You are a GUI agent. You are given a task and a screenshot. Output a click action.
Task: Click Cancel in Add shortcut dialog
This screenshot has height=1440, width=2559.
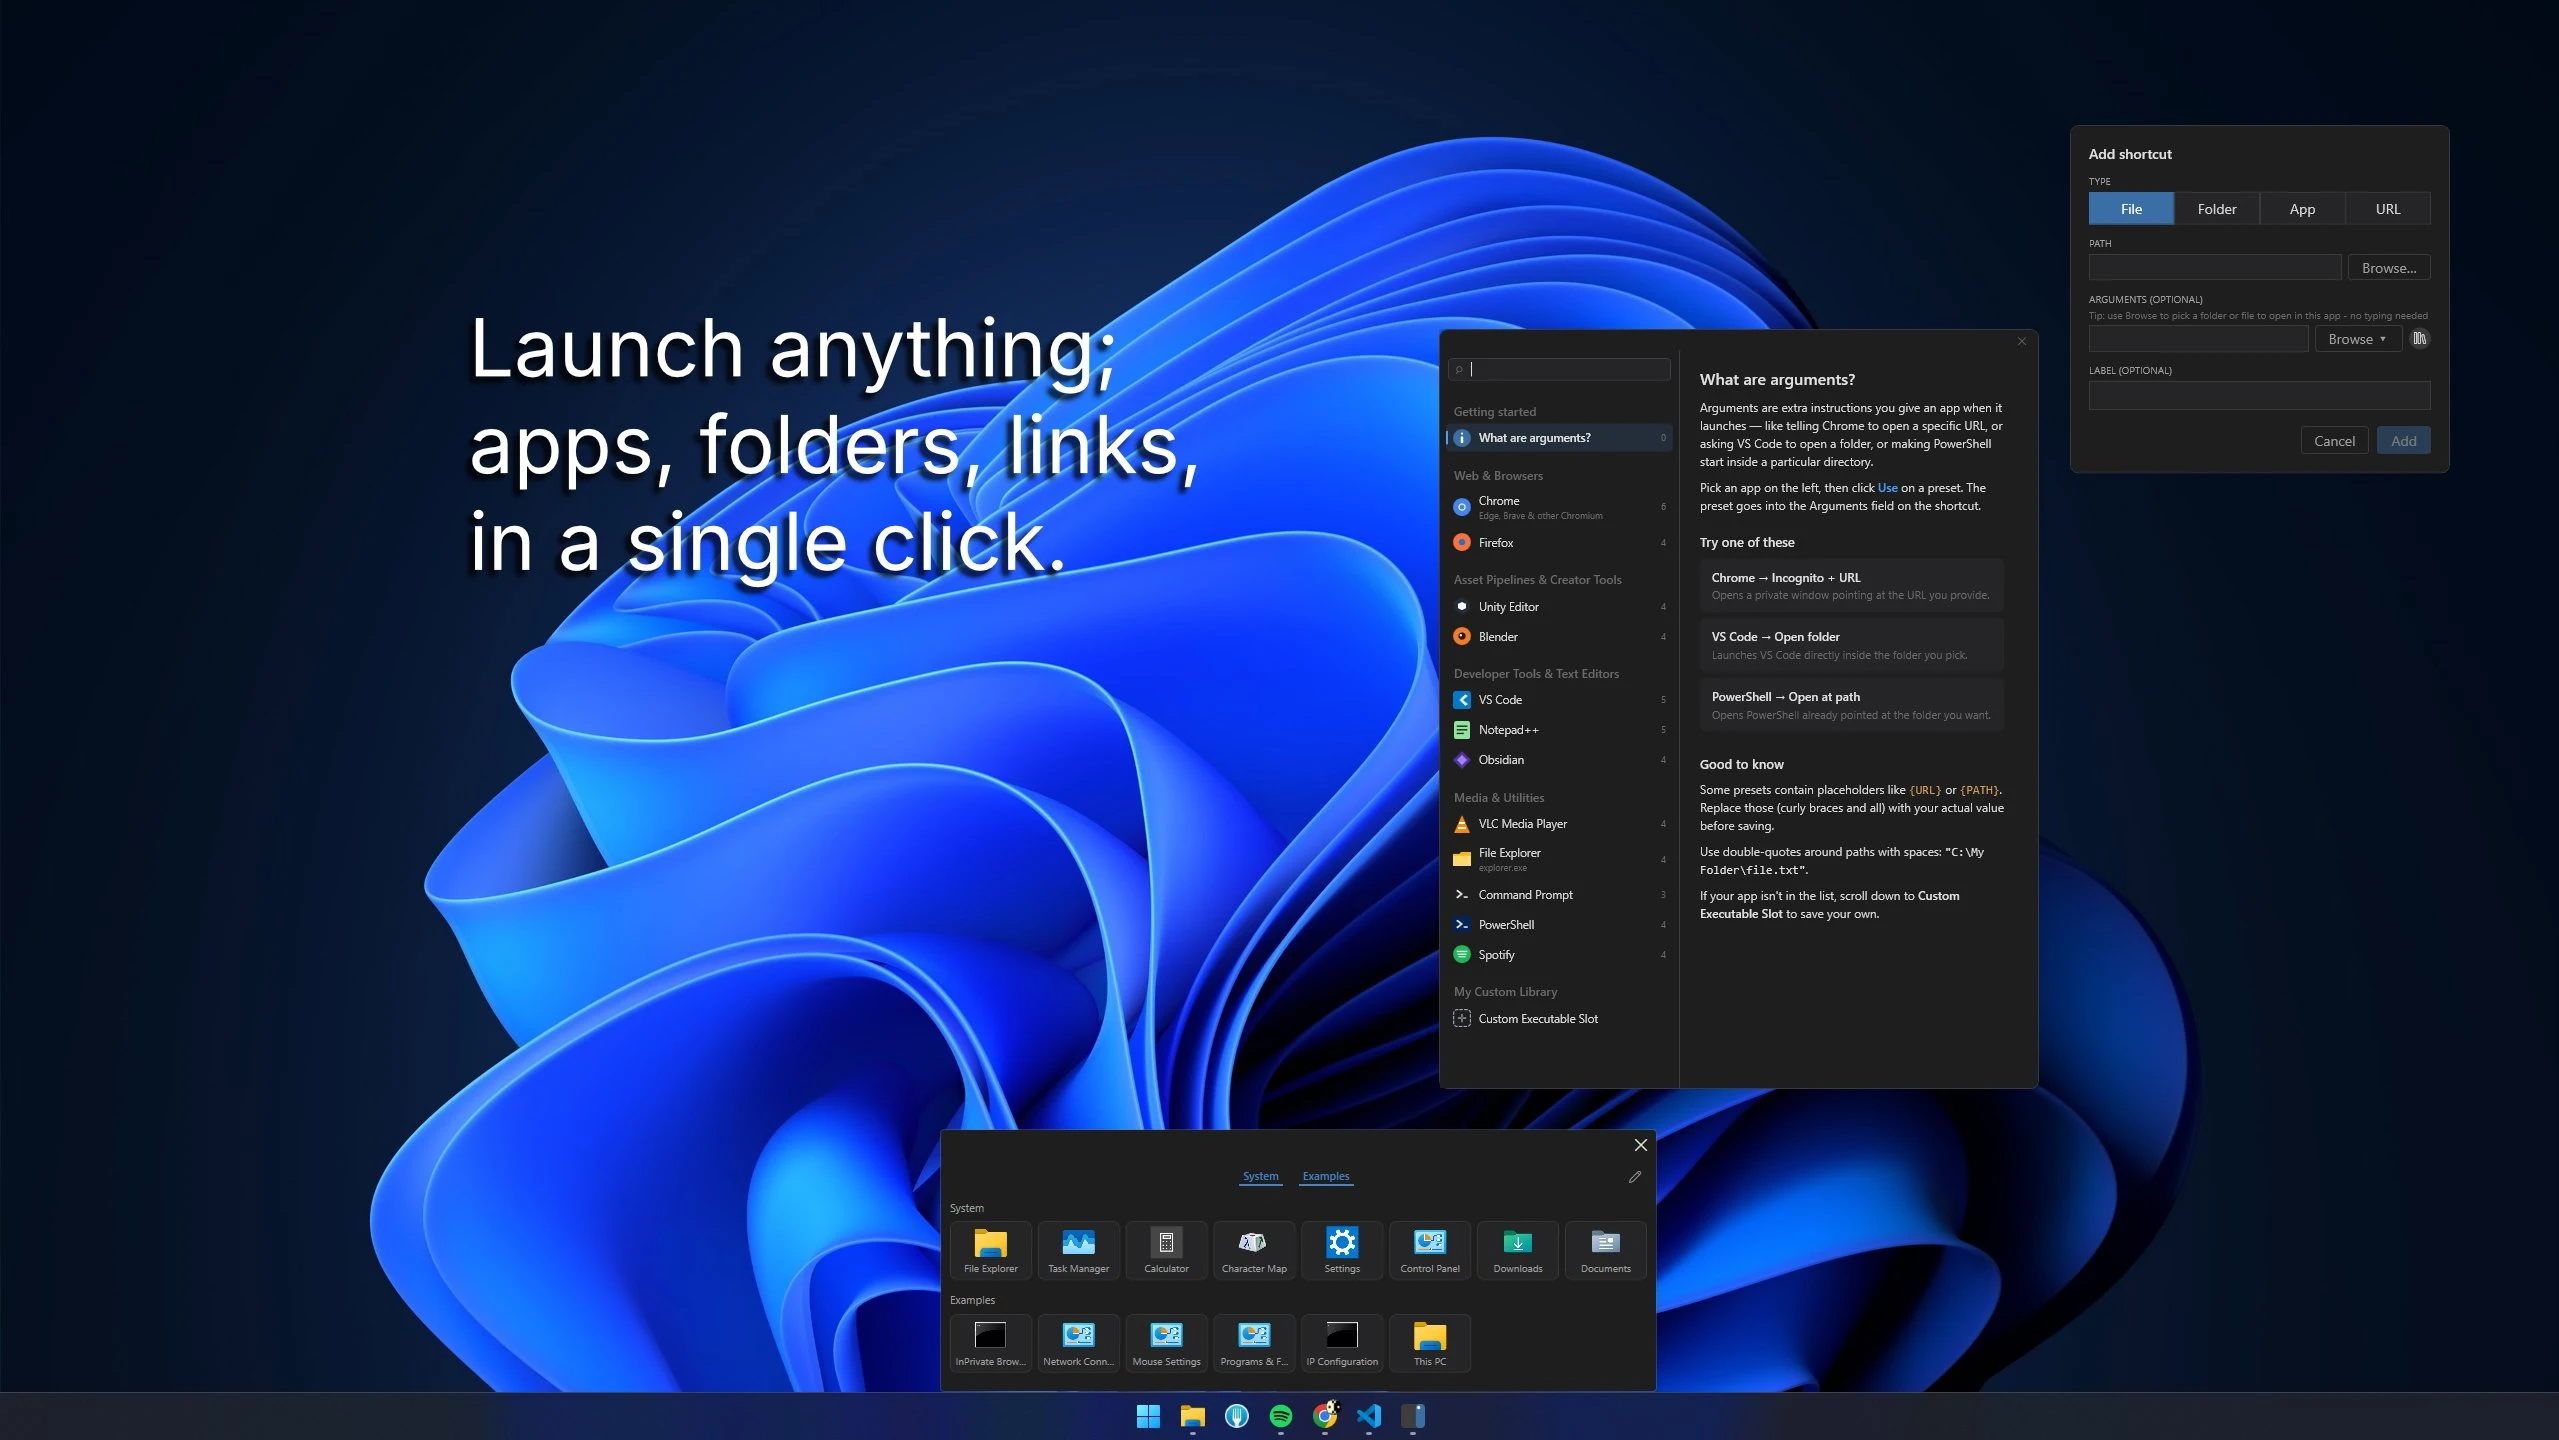(2334, 441)
